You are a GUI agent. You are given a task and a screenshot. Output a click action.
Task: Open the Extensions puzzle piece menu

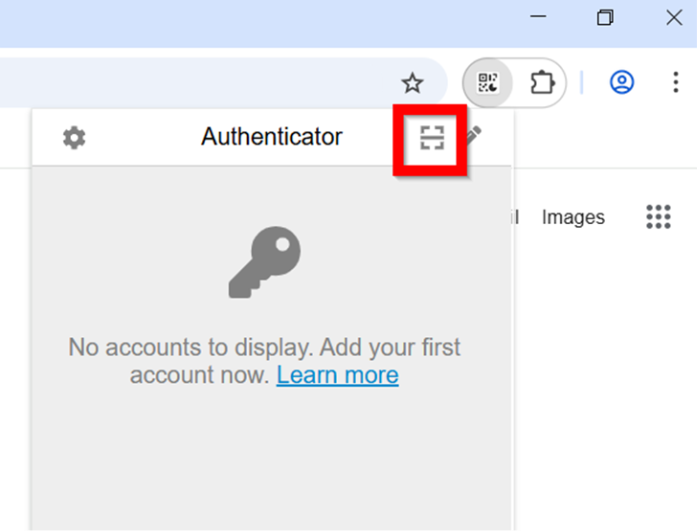pyautogui.click(x=541, y=82)
